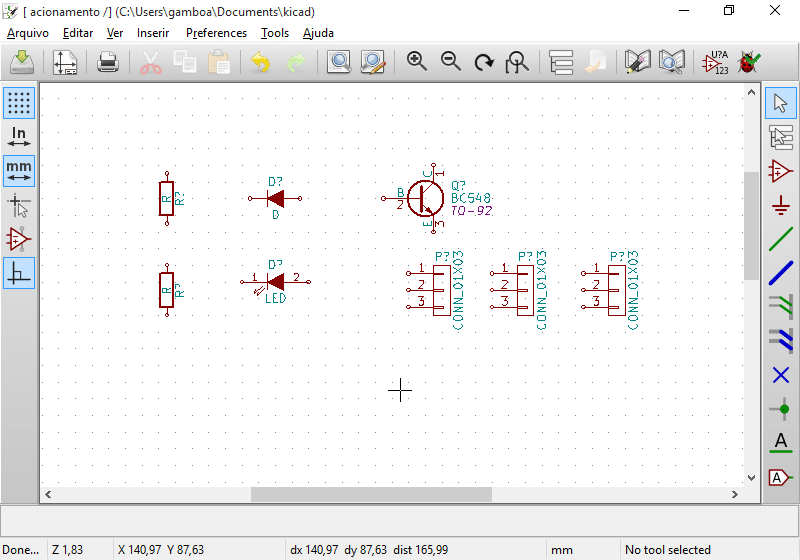Screen dimensions: 800x560
Task: Pick the Place junction tool
Action: (x=781, y=409)
